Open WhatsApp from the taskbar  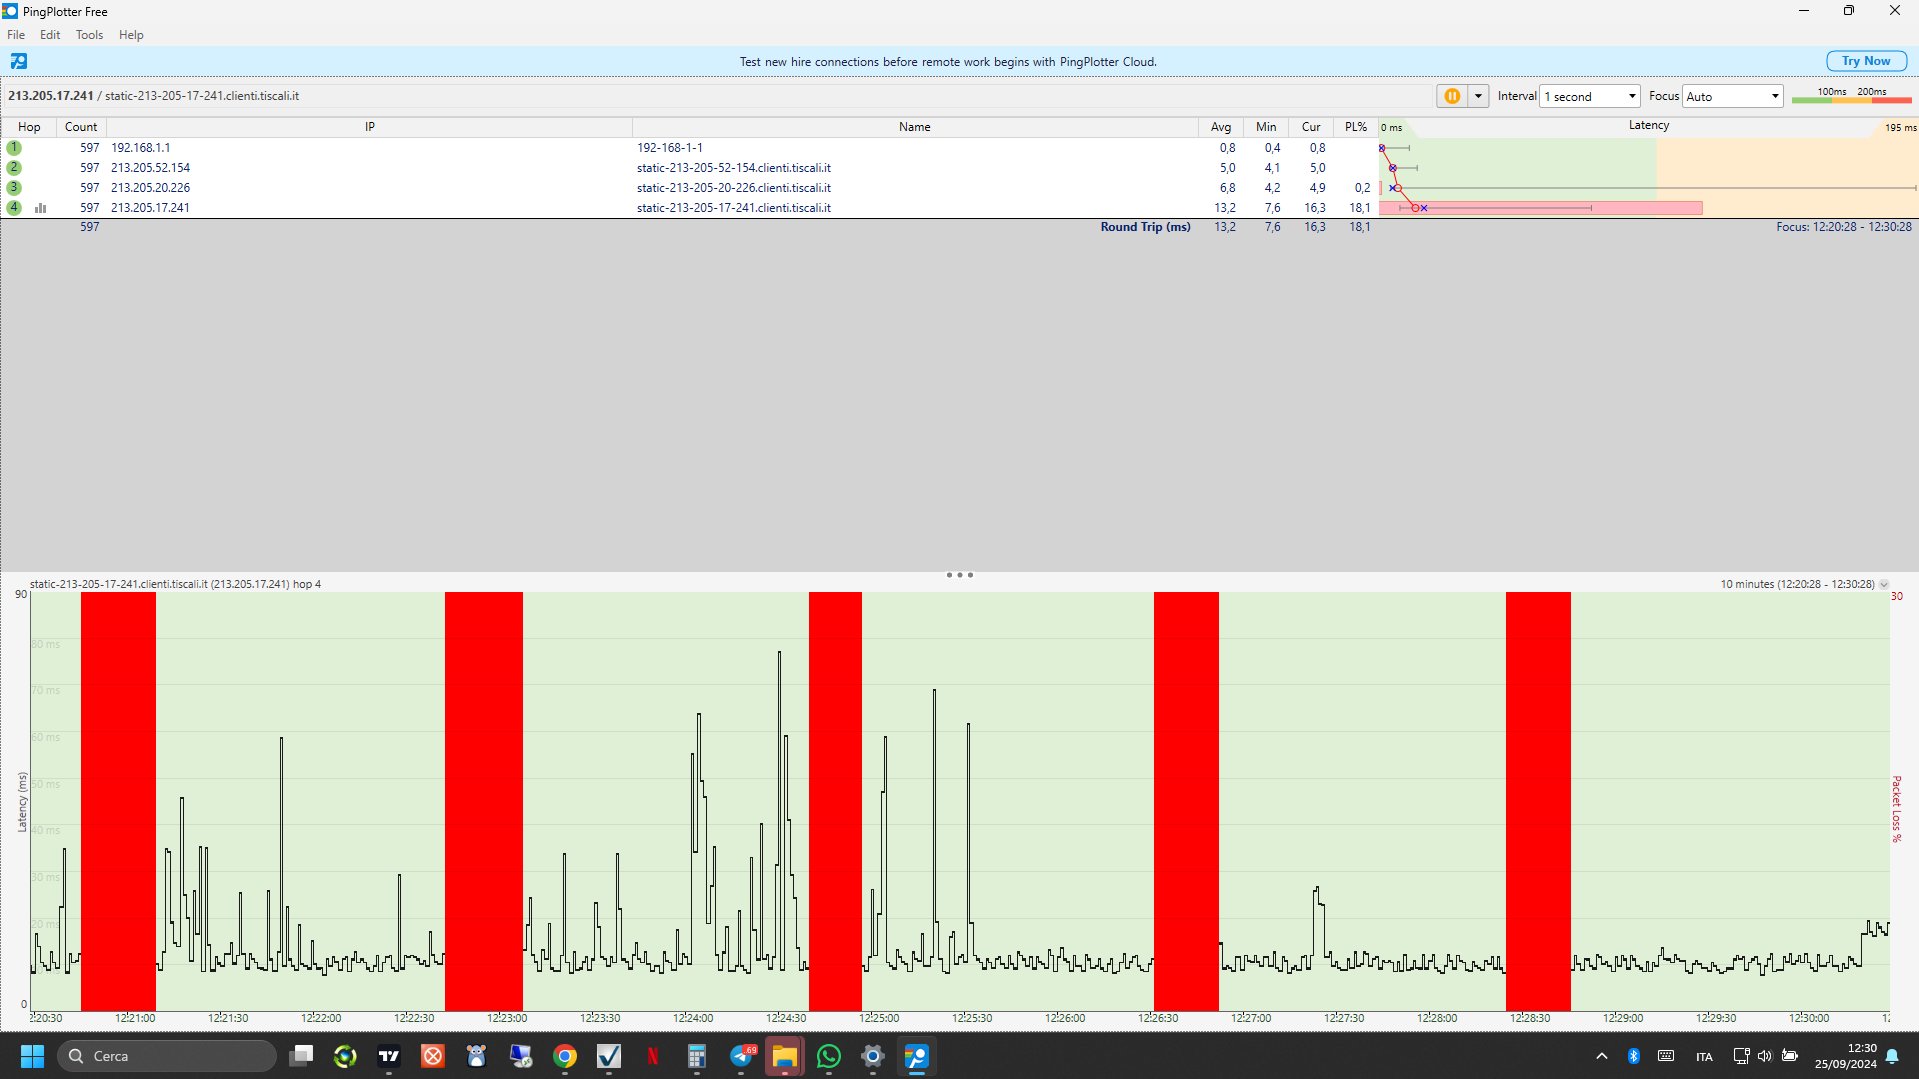click(828, 1056)
